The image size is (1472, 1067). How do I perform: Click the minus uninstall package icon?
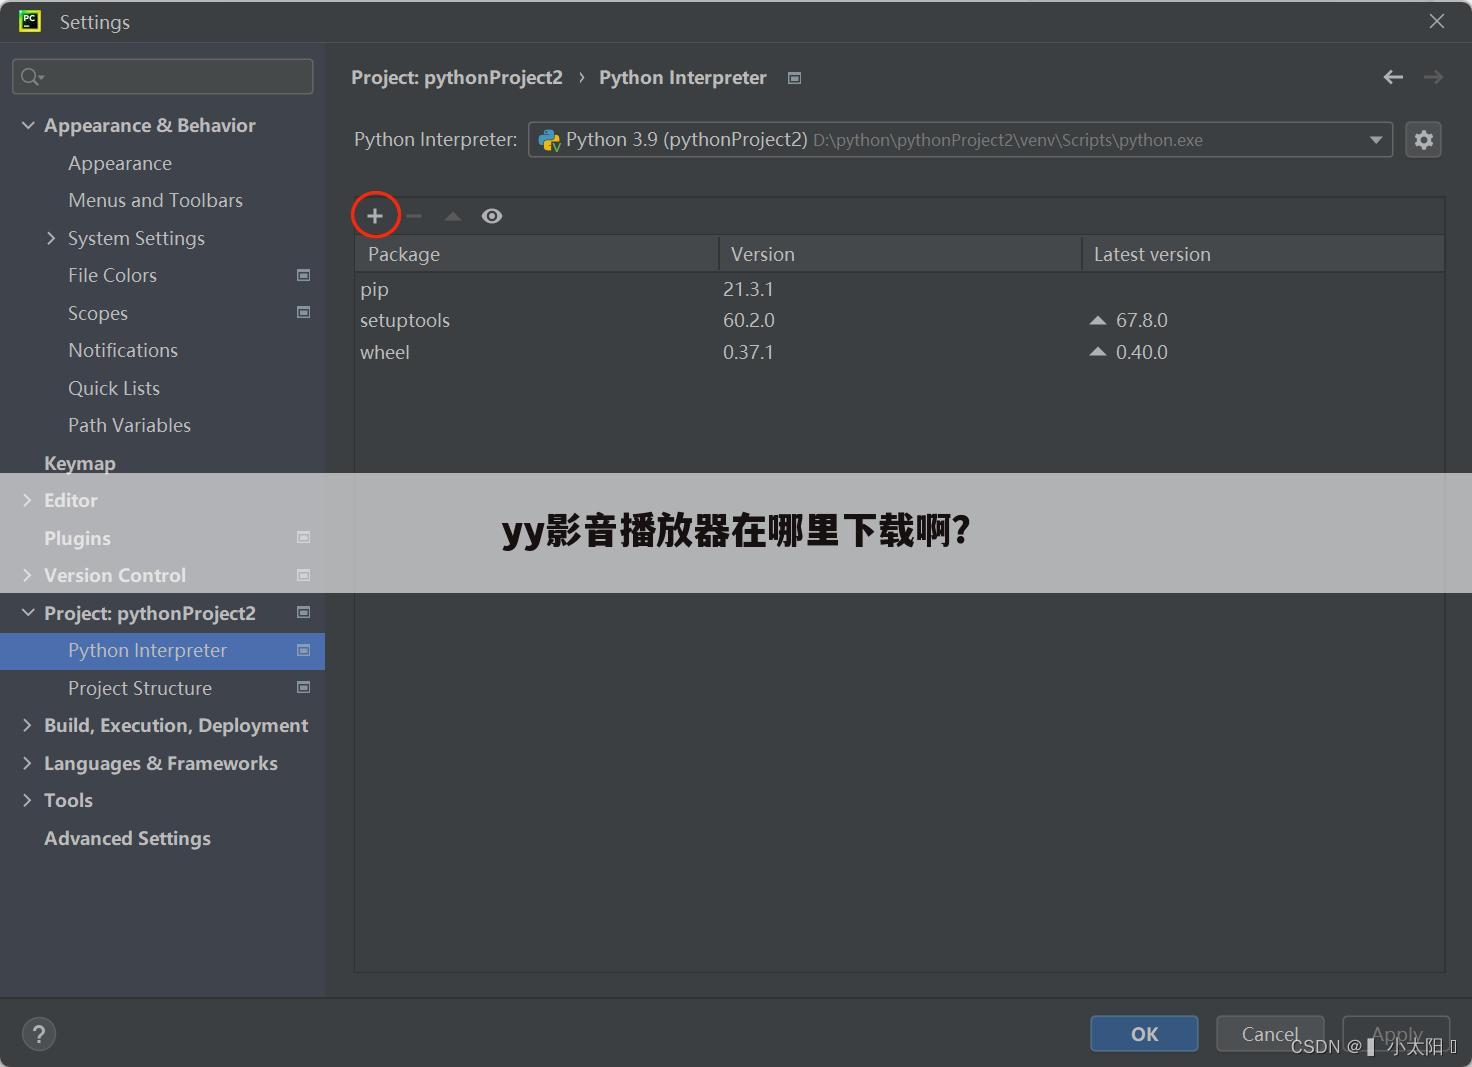pyautogui.click(x=414, y=216)
